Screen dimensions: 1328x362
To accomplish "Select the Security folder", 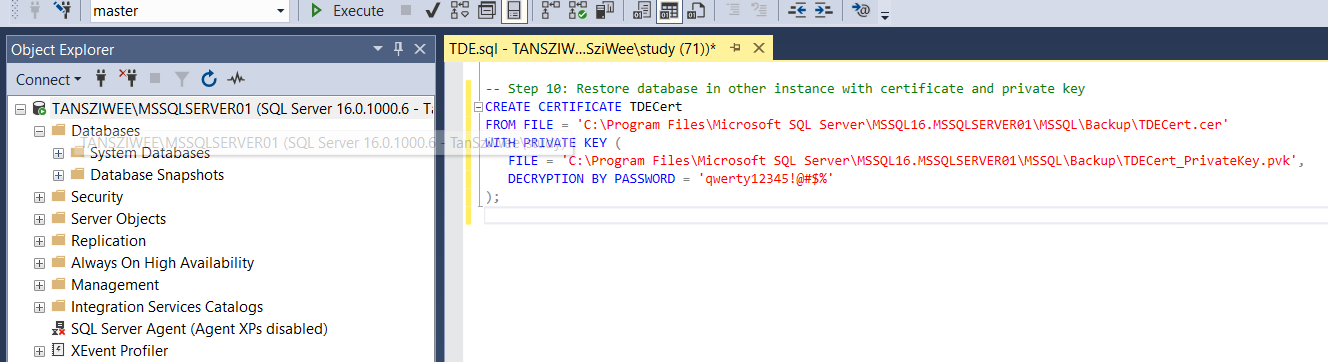I will (x=97, y=197).
